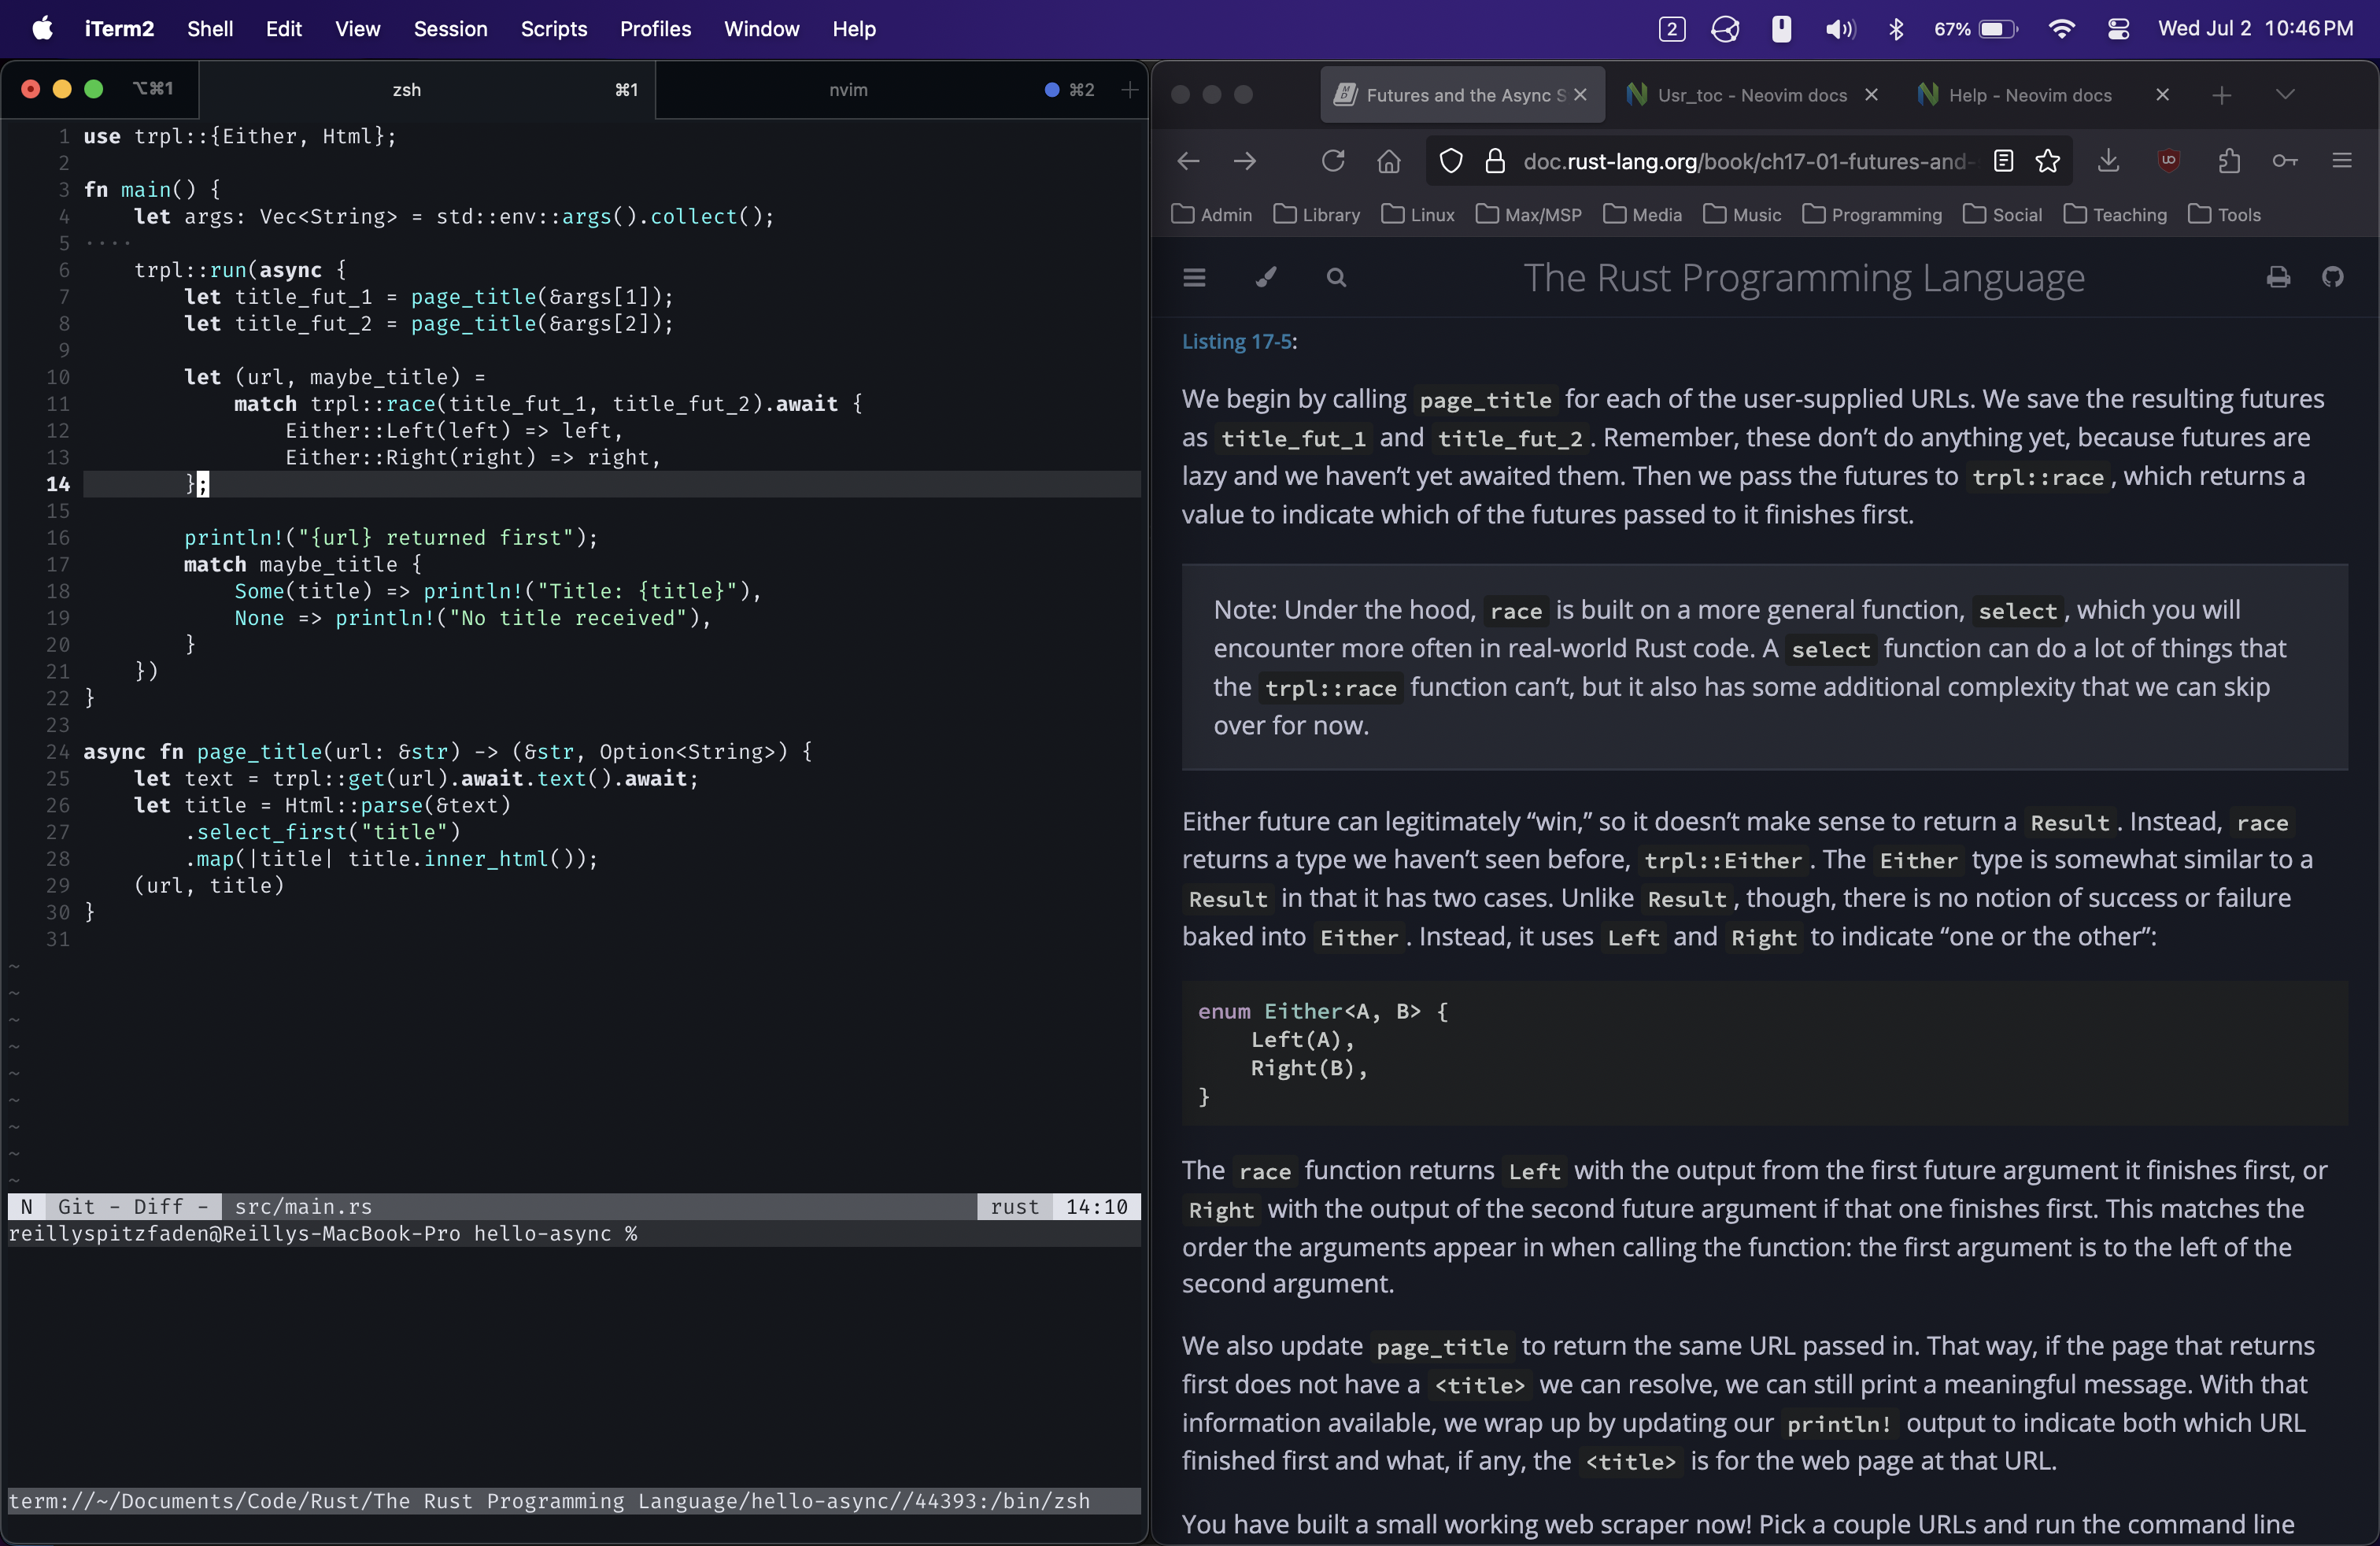Viewport: 2380px width, 1546px height.
Task: Open the Media bookmarks folder
Action: 1642,215
